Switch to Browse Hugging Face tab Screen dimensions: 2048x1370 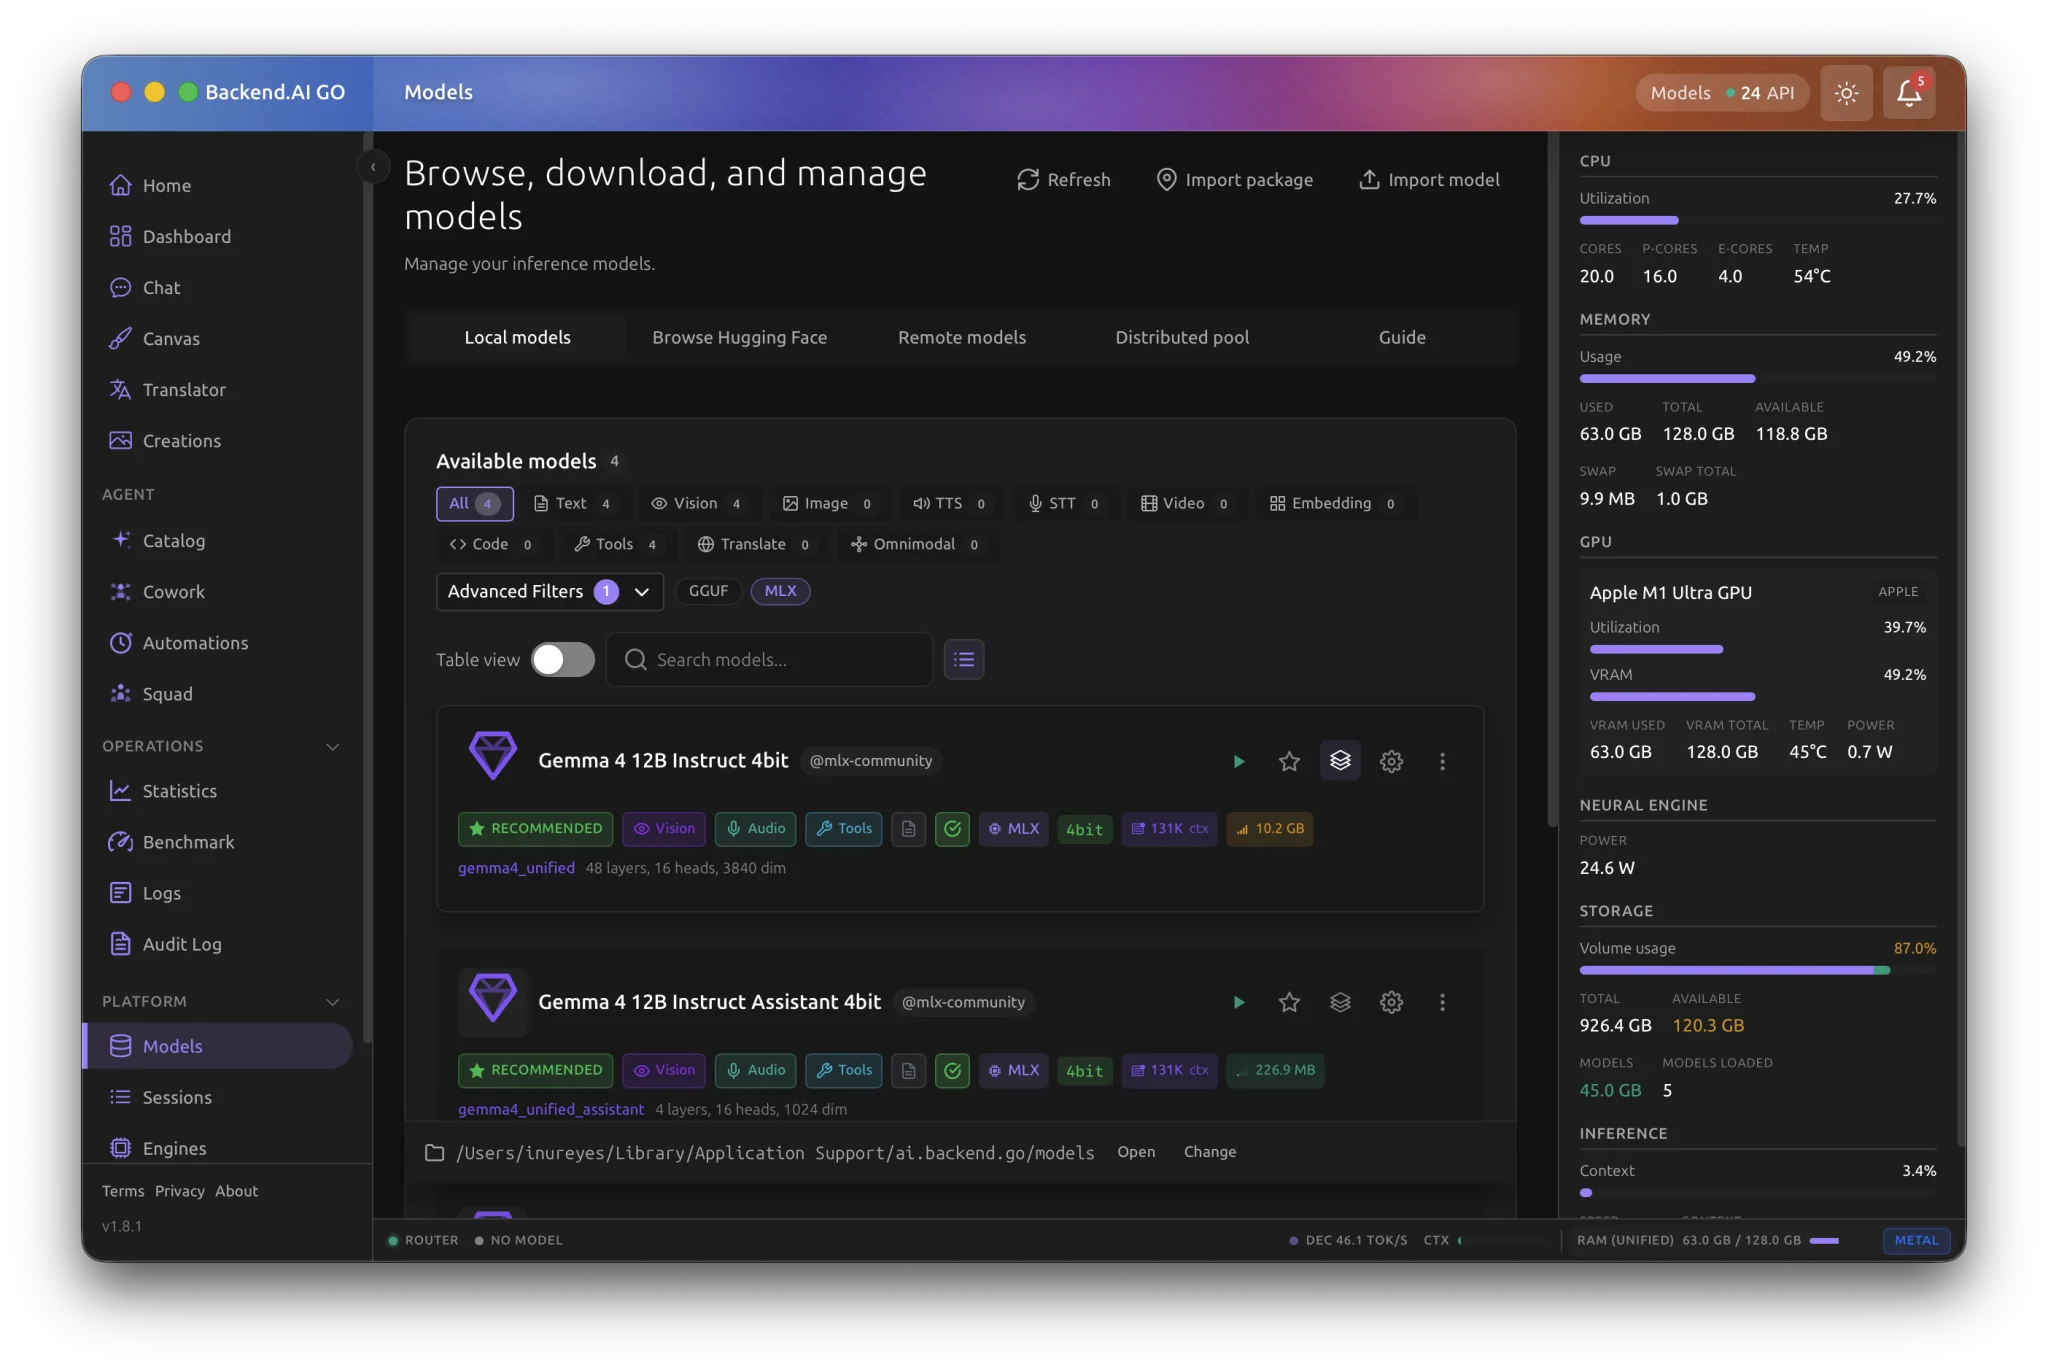coord(739,338)
